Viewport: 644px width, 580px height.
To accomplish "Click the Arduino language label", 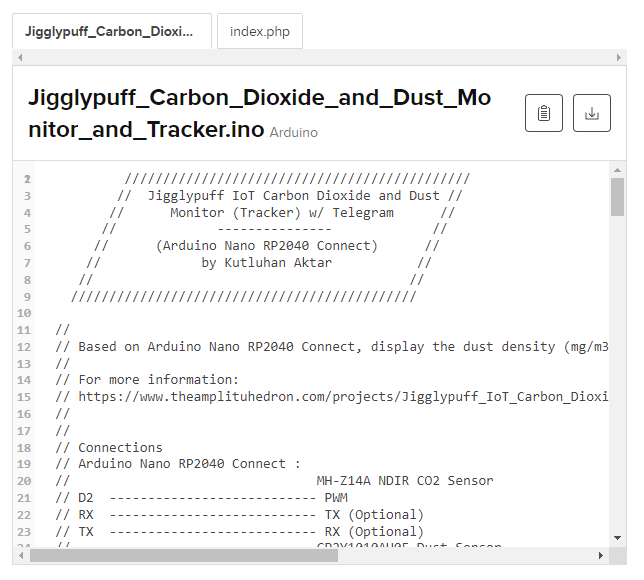I will (x=294, y=132).
